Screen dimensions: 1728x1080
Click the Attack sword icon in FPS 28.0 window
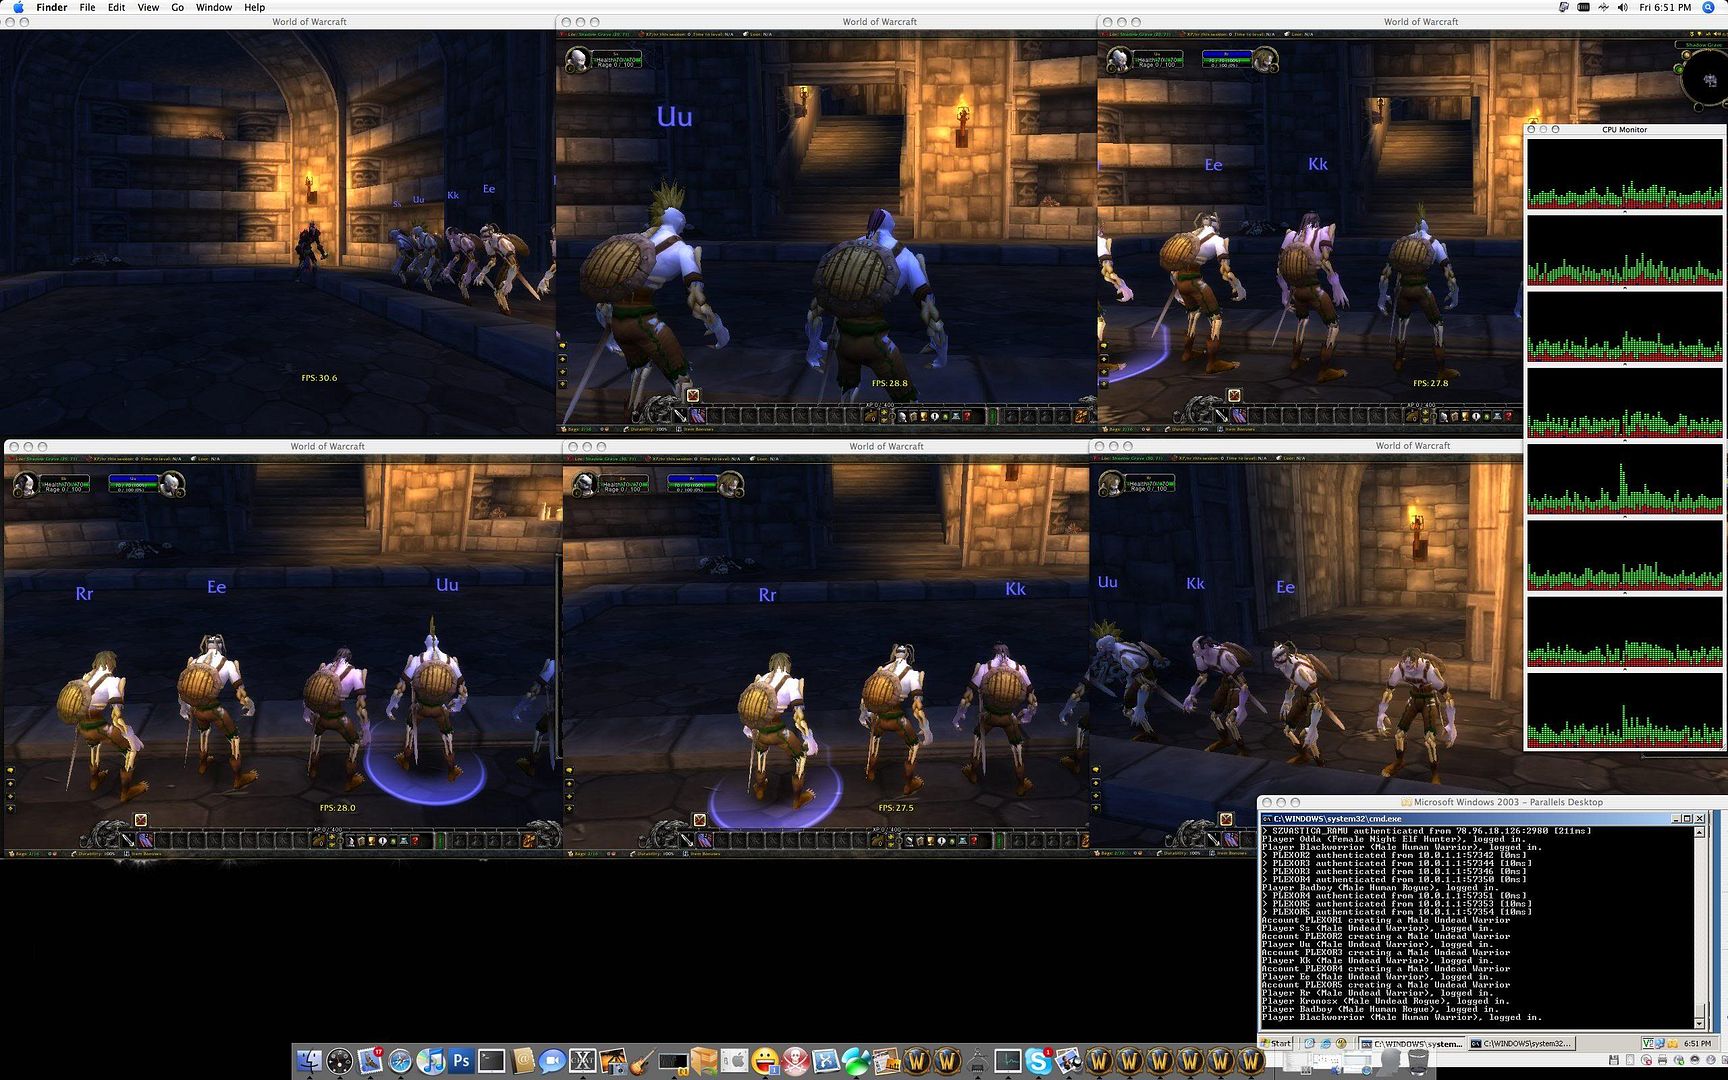pyautogui.click(x=128, y=840)
